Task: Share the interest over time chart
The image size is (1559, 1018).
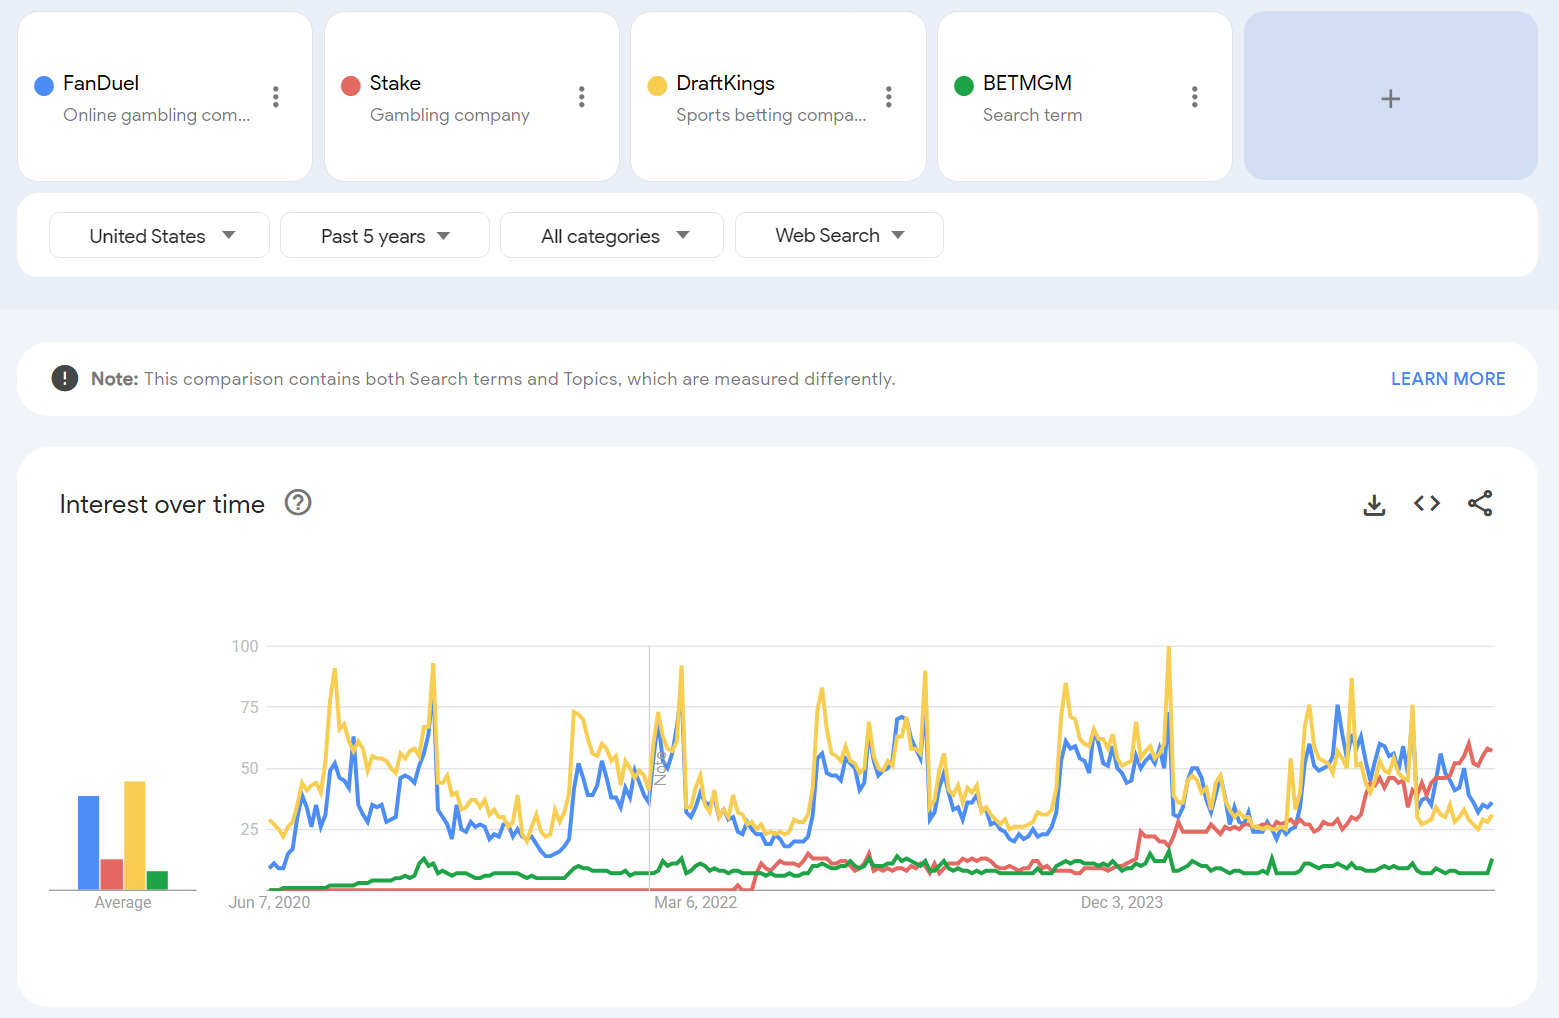Action: click(1480, 503)
